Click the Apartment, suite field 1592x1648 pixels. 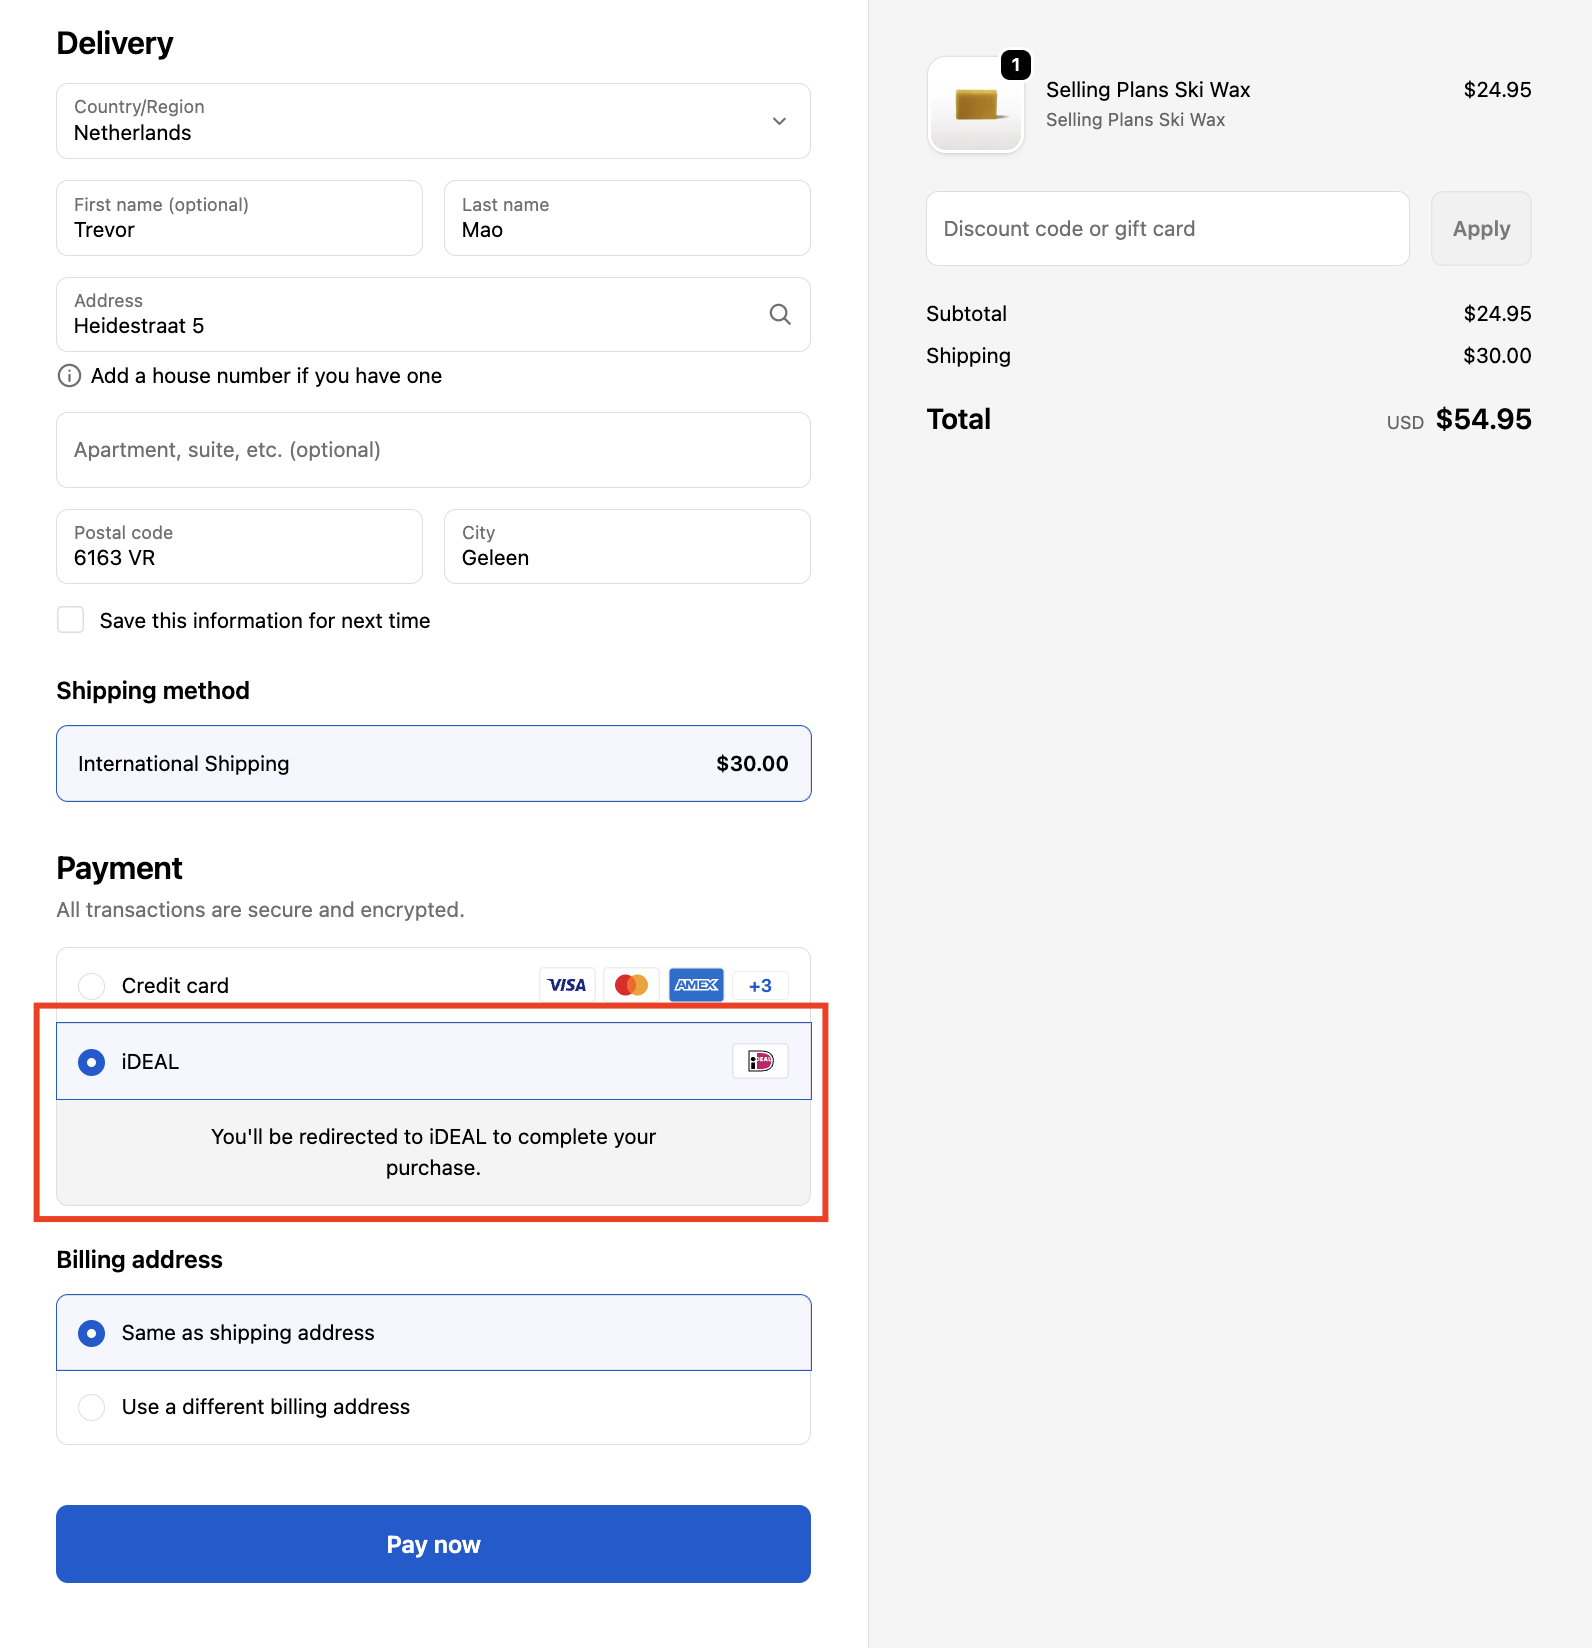(433, 450)
